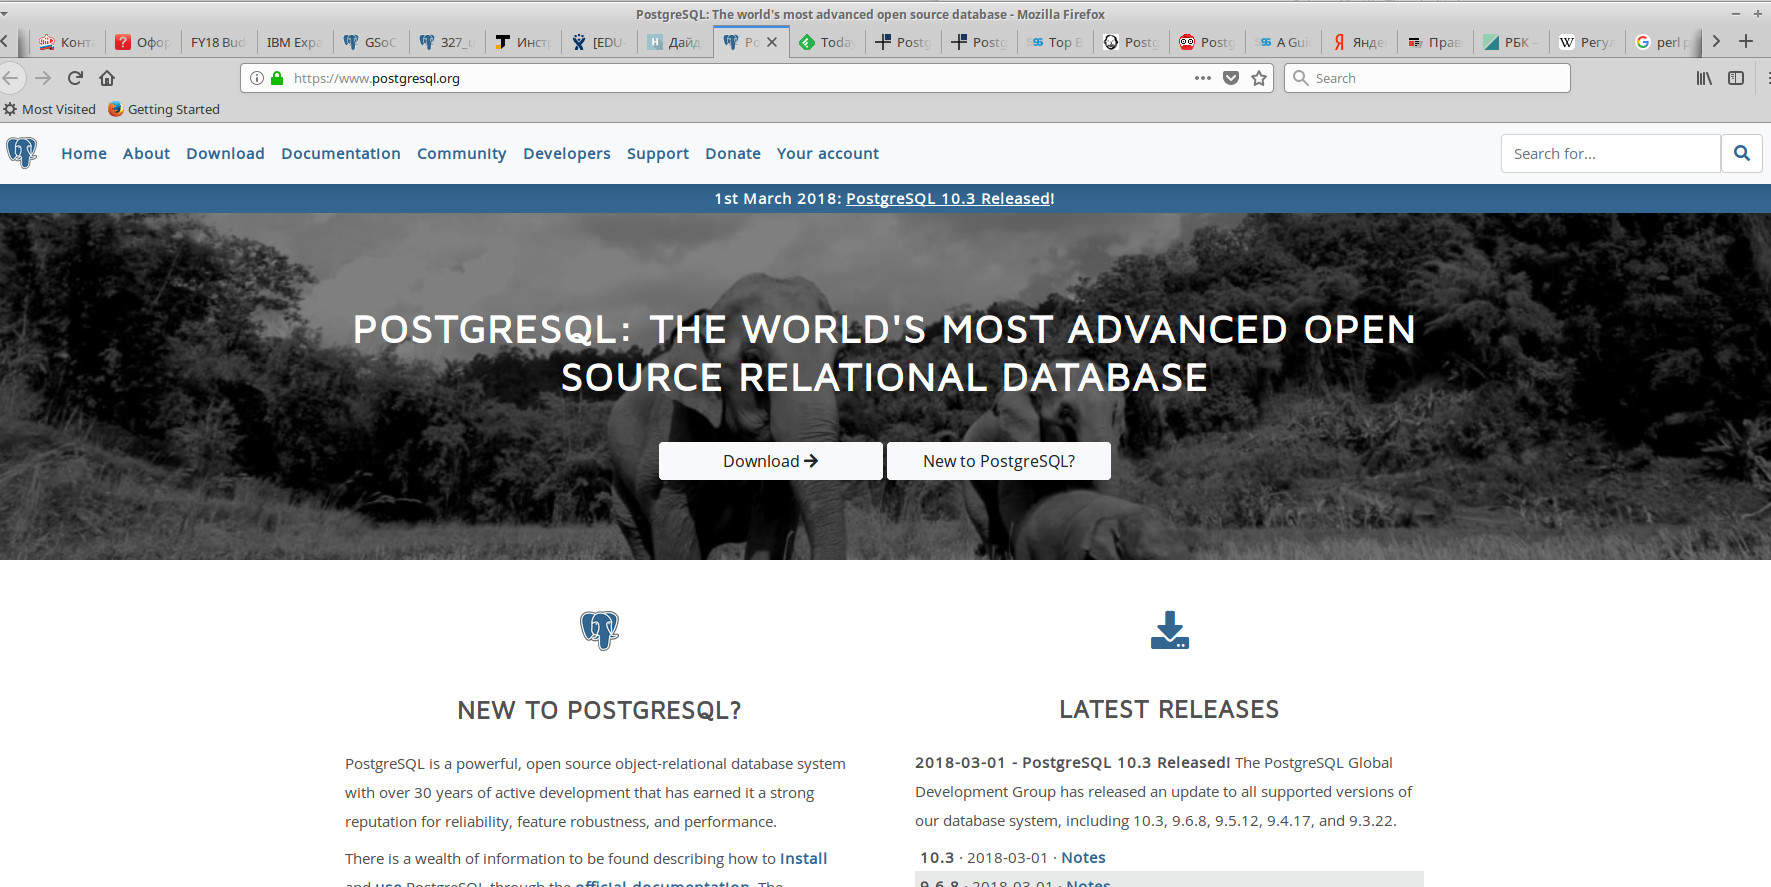This screenshot has width=1771, height=887.
Task: Click the elephant icon above New to PostgreSQL
Action: point(600,630)
